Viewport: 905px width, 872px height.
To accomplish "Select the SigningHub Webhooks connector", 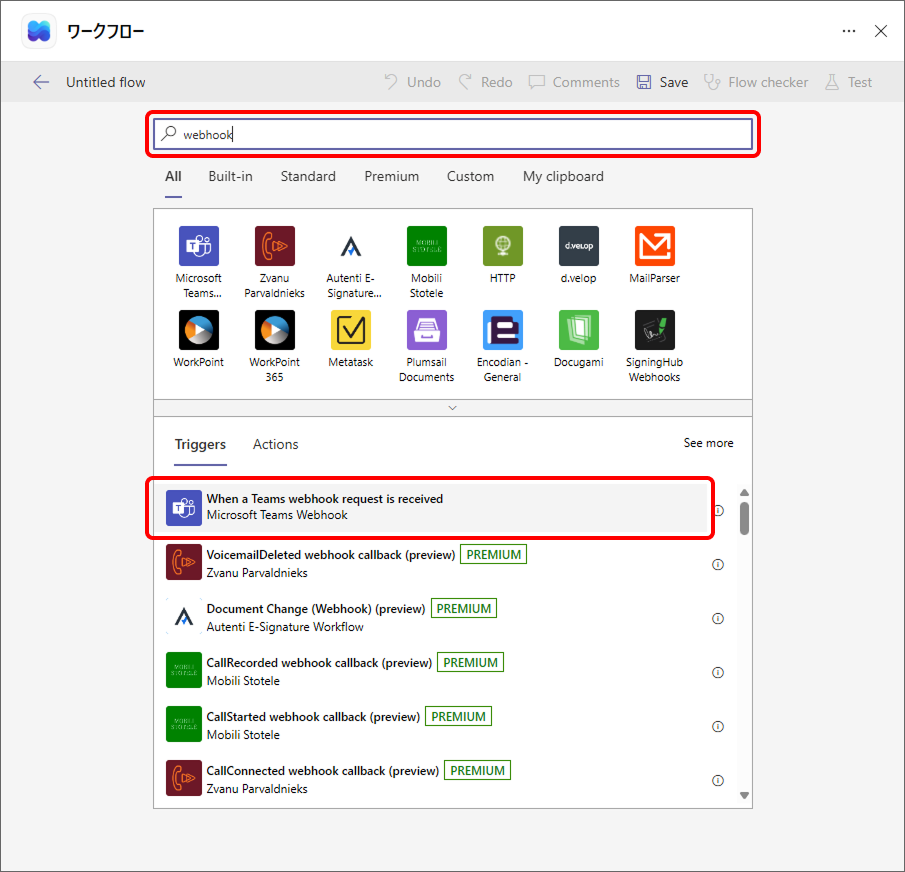I will tap(655, 330).
